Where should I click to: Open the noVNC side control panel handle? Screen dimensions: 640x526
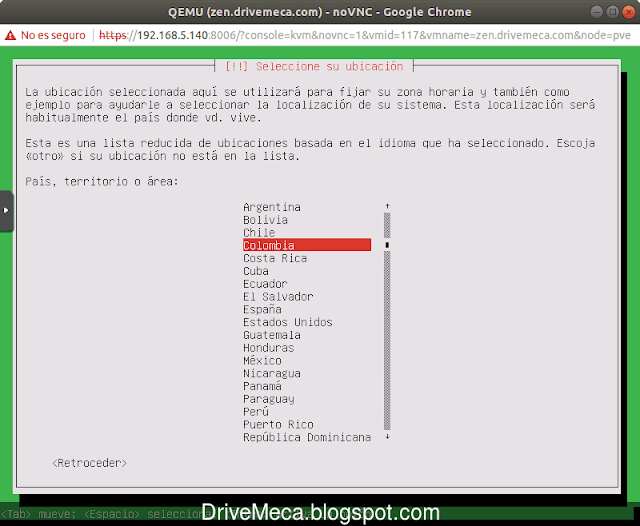coord(6,211)
